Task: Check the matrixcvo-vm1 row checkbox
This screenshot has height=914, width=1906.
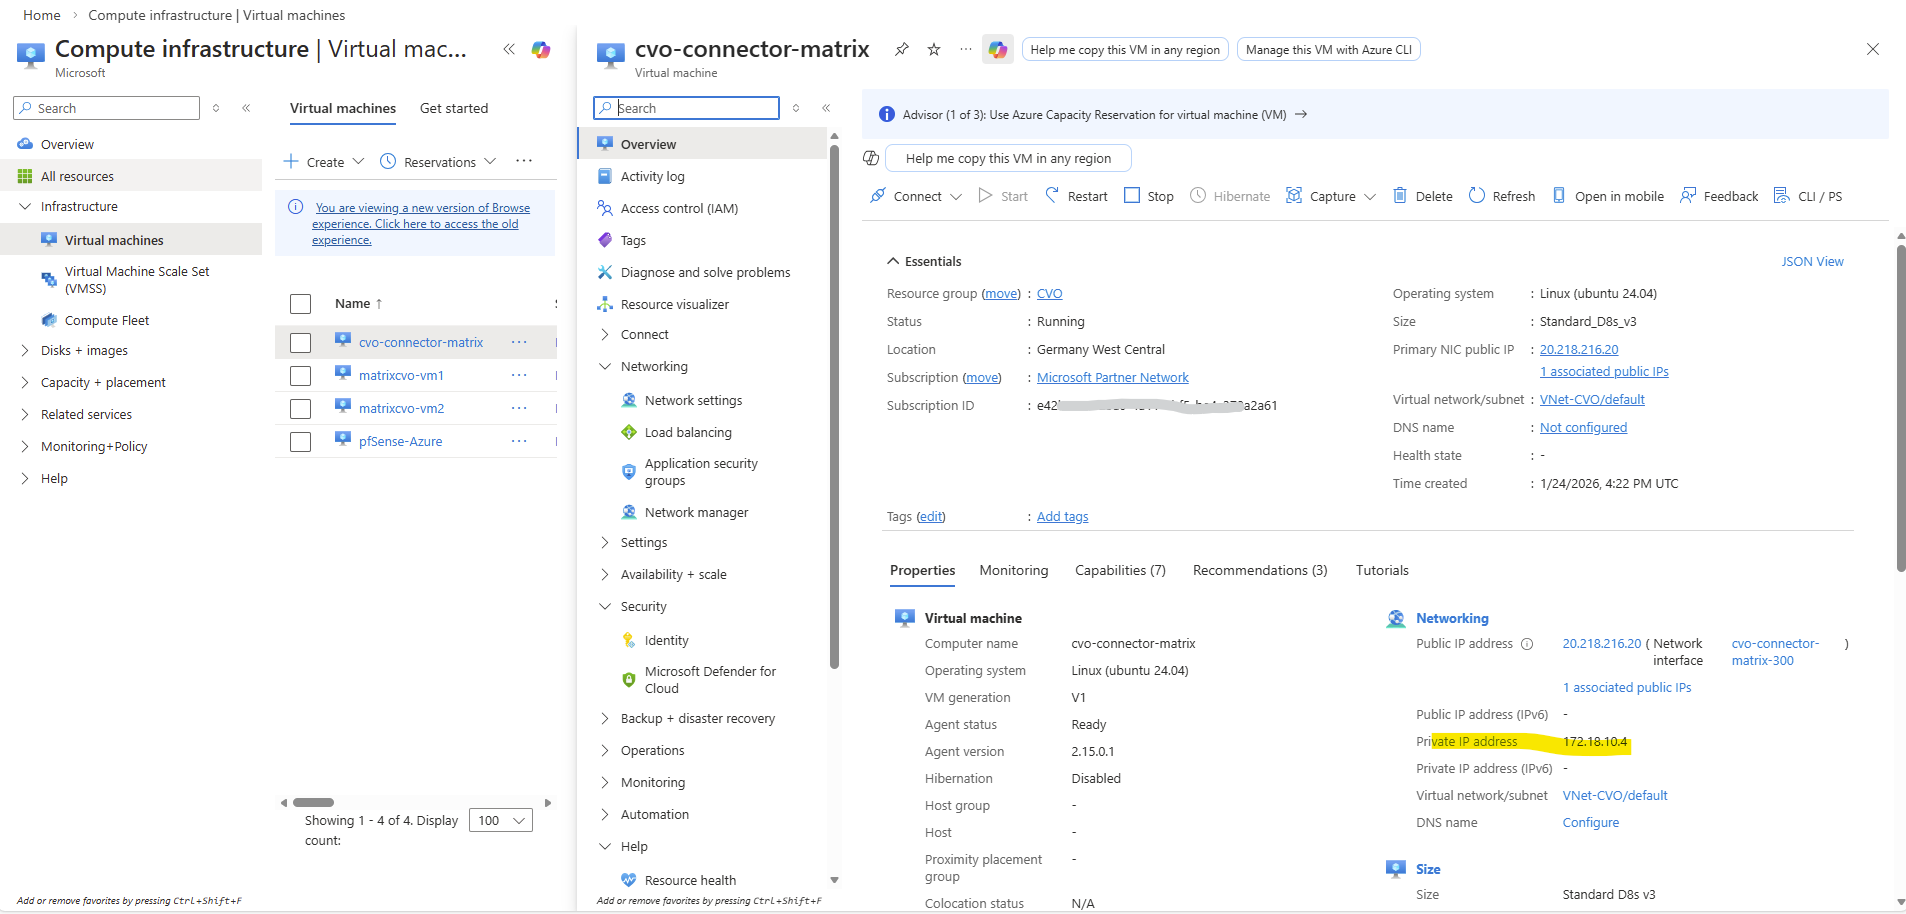Action: click(300, 376)
